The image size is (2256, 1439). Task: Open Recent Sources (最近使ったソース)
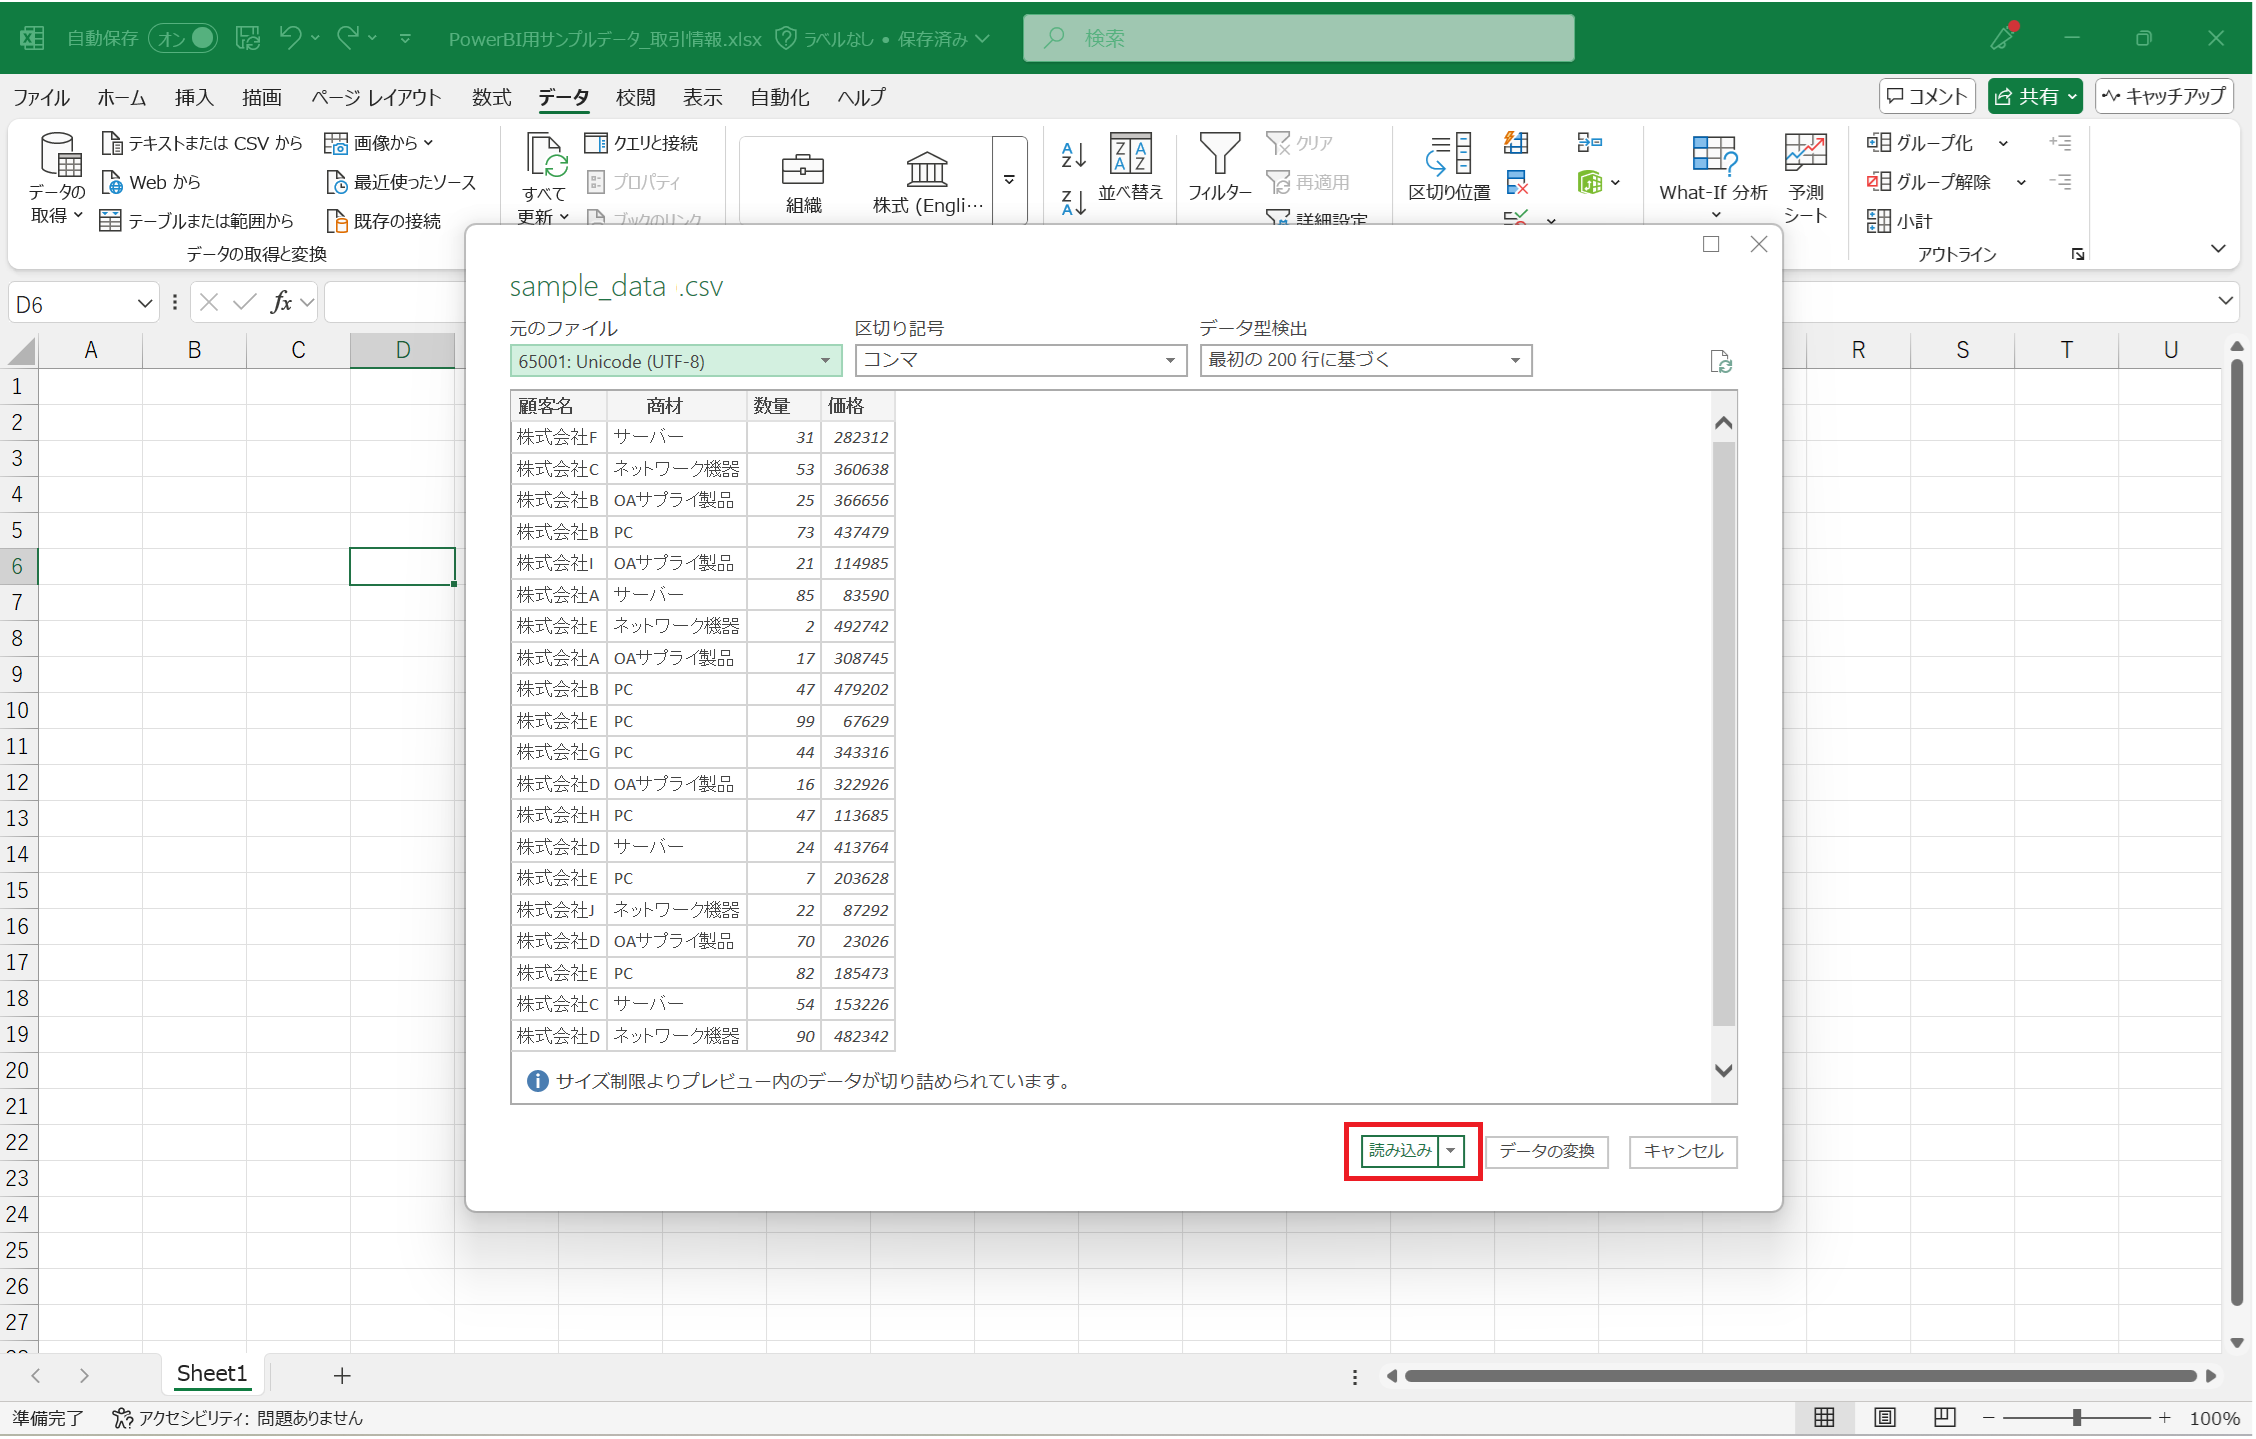(401, 182)
